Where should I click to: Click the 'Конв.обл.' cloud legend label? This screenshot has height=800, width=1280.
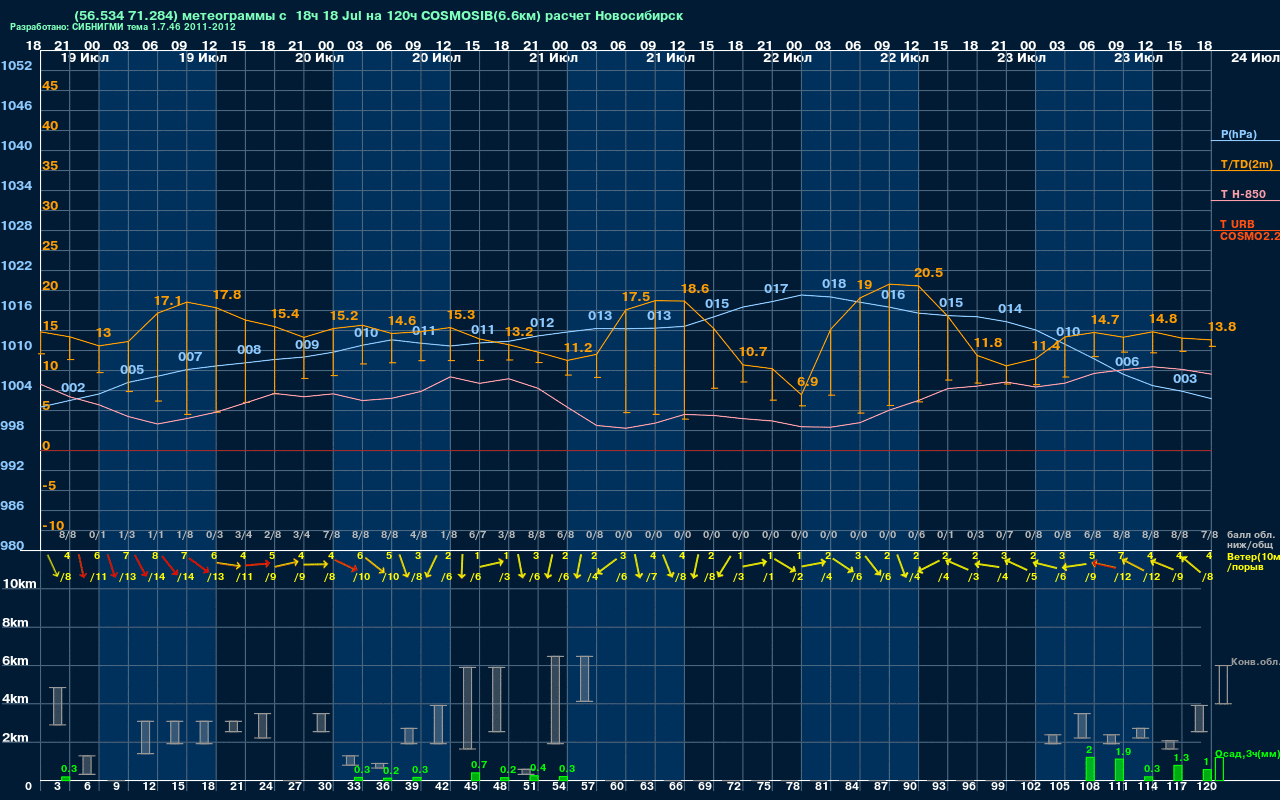point(1255,662)
